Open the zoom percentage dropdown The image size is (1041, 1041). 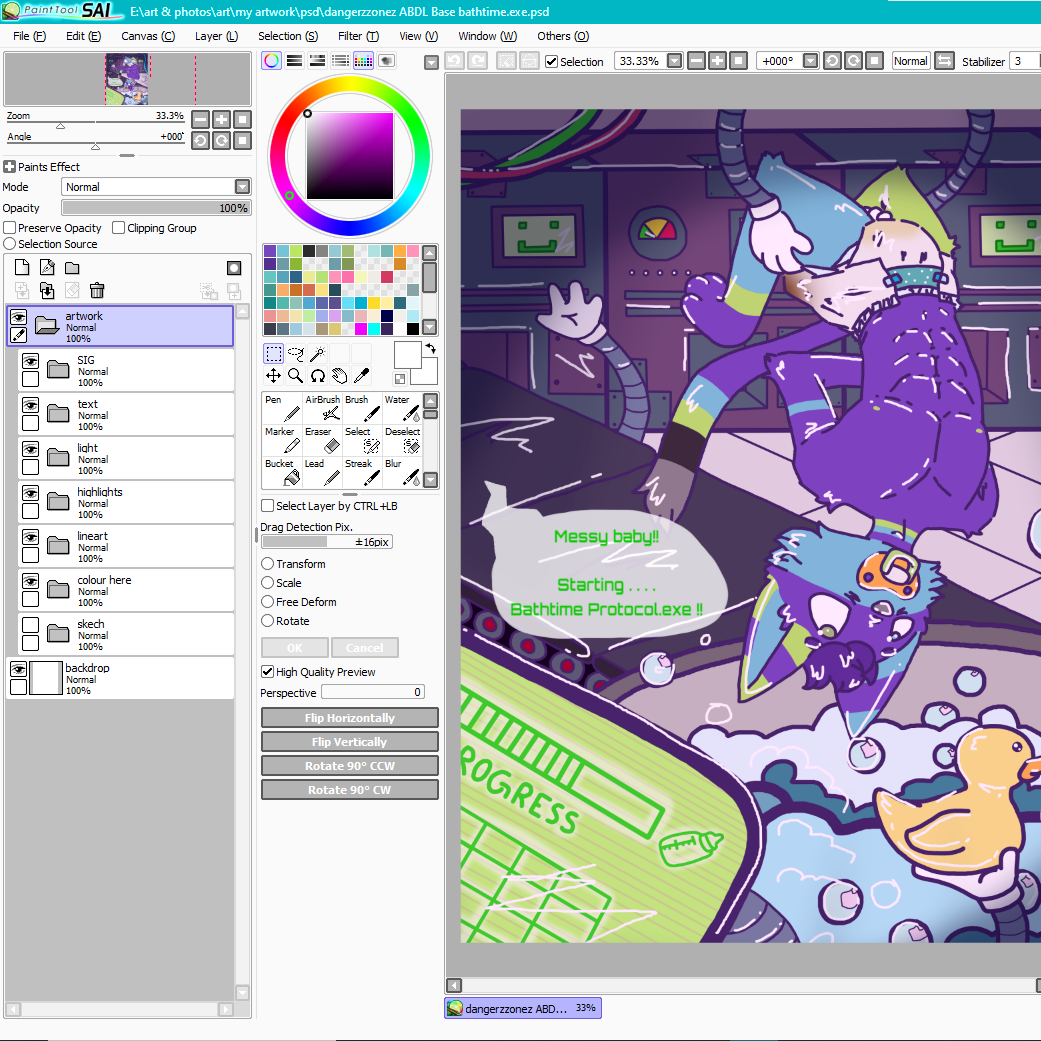[675, 61]
